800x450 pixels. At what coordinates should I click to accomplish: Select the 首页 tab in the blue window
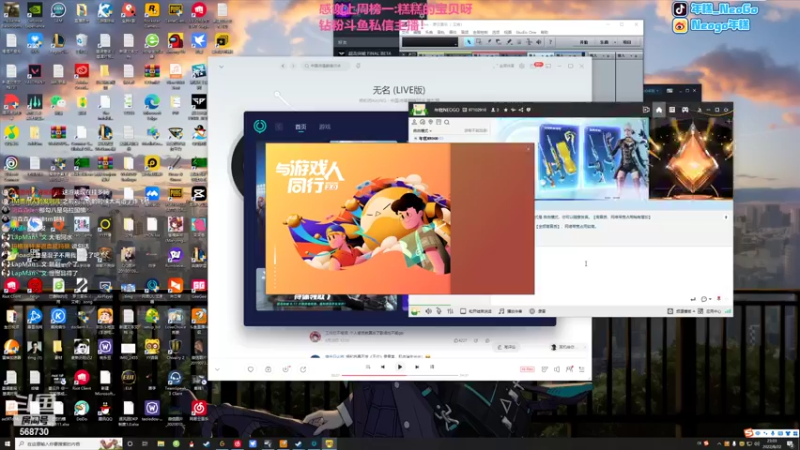pyautogui.click(x=301, y=127)
